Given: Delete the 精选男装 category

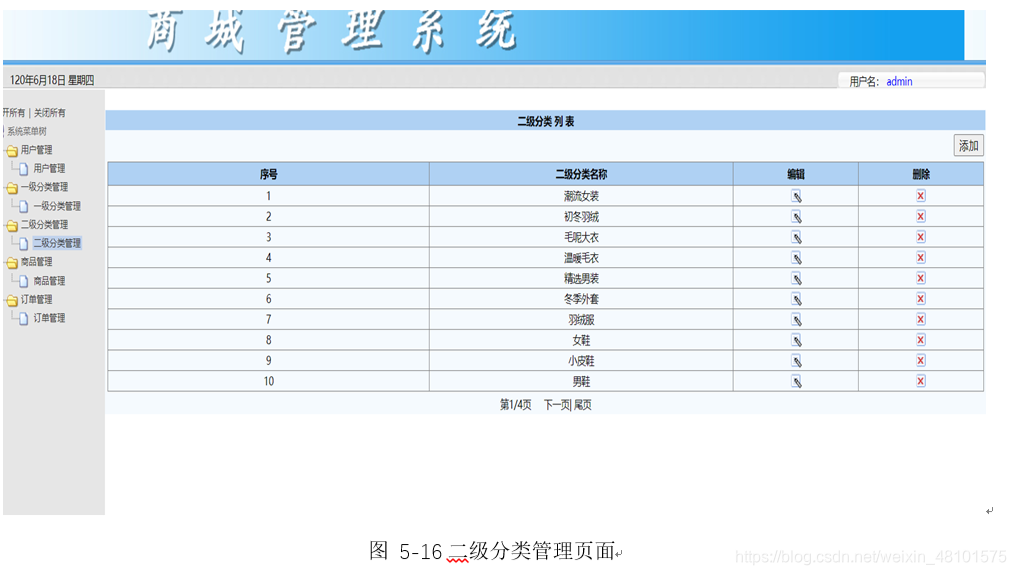Looking at the screenshot, I should pos(921,278).
